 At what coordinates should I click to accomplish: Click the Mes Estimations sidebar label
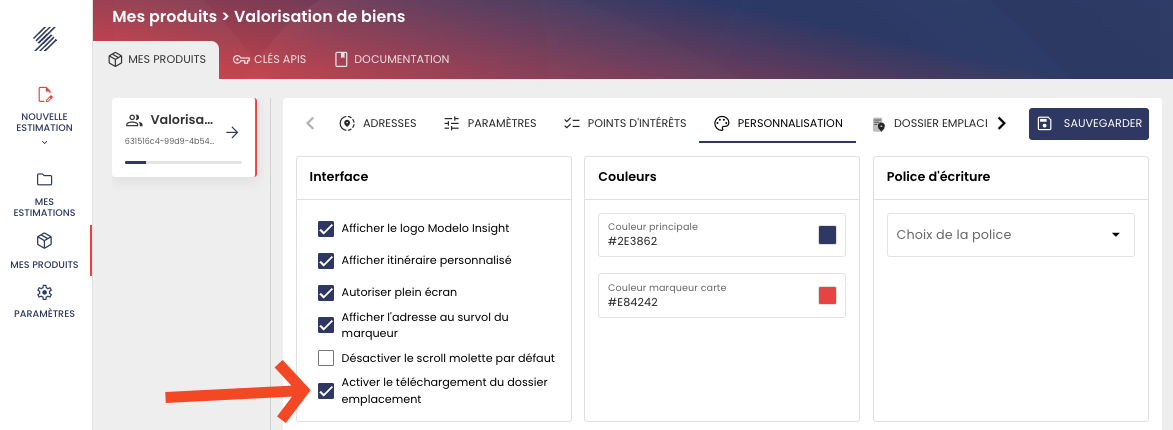[44, 207]
